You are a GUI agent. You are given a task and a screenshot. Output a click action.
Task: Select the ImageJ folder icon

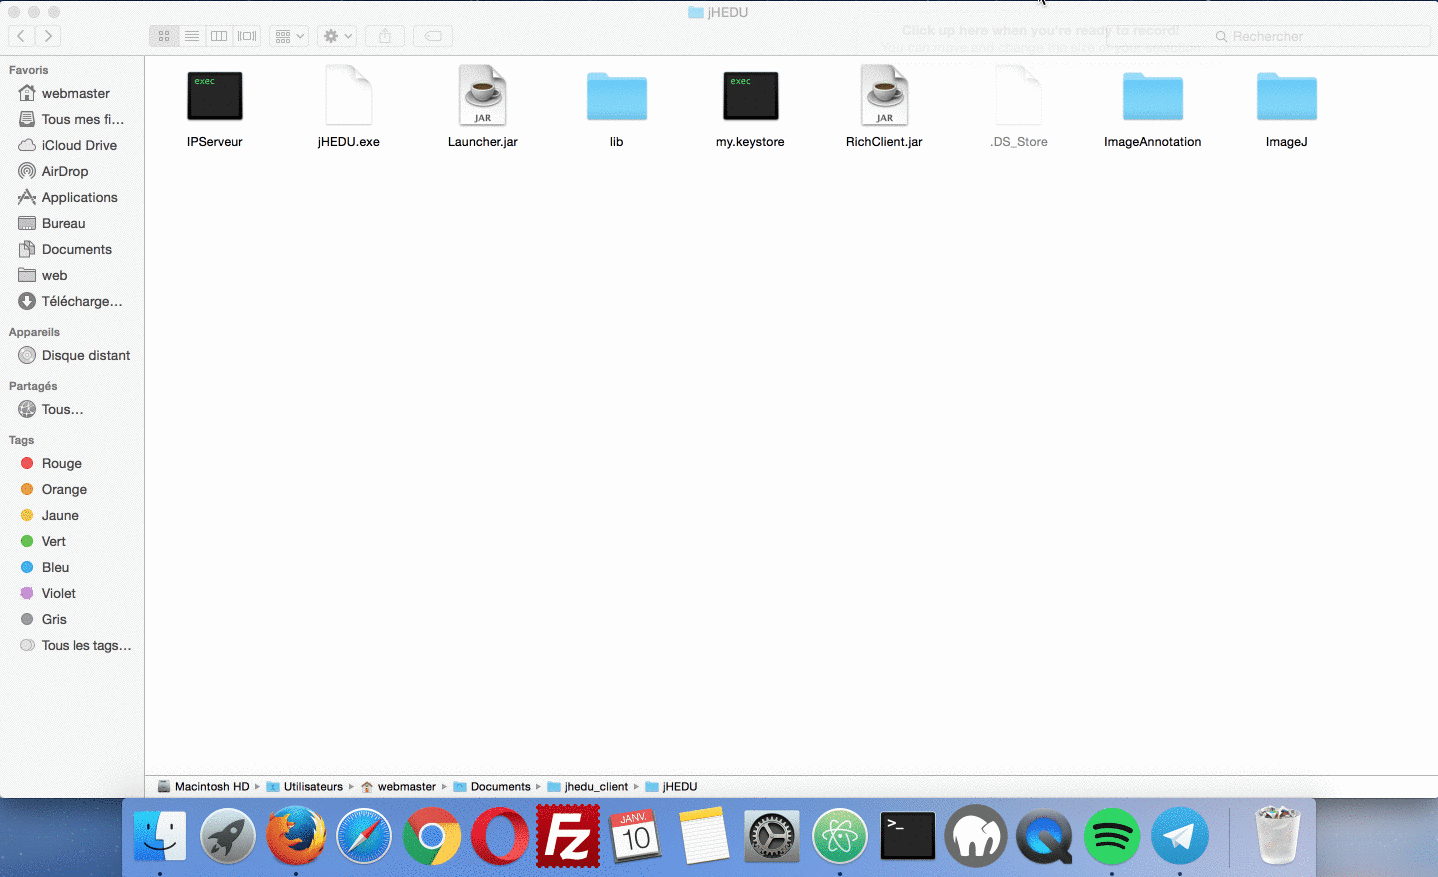point(1287,96)
